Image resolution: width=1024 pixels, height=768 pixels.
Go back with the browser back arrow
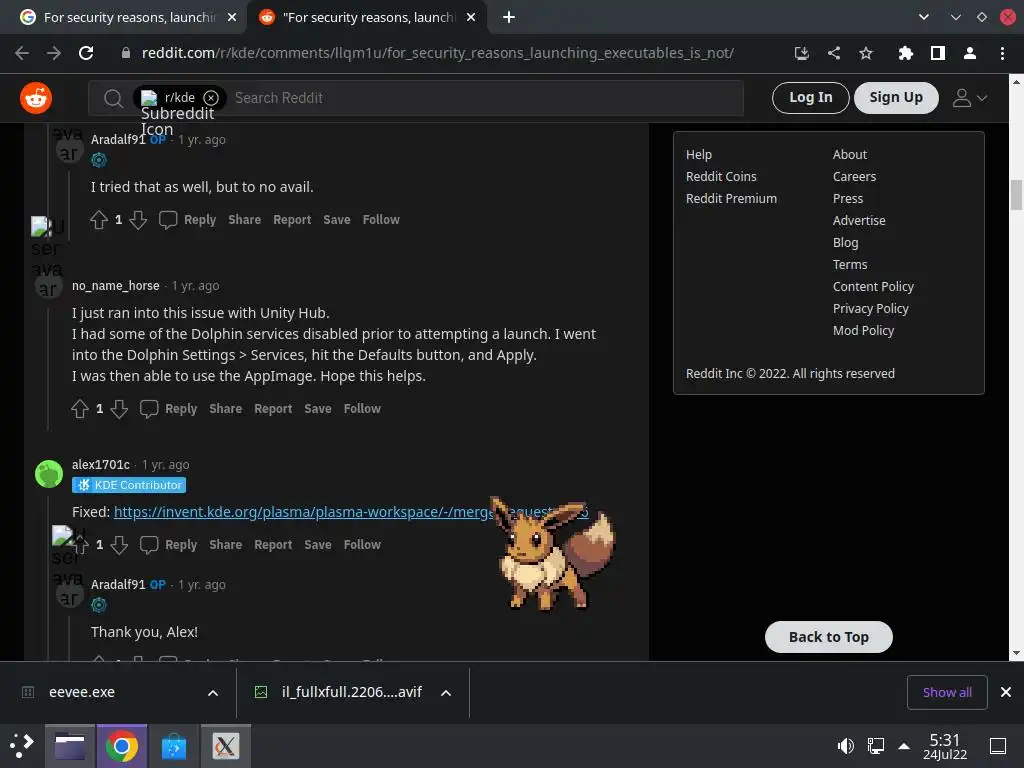(x=22, y=53)
